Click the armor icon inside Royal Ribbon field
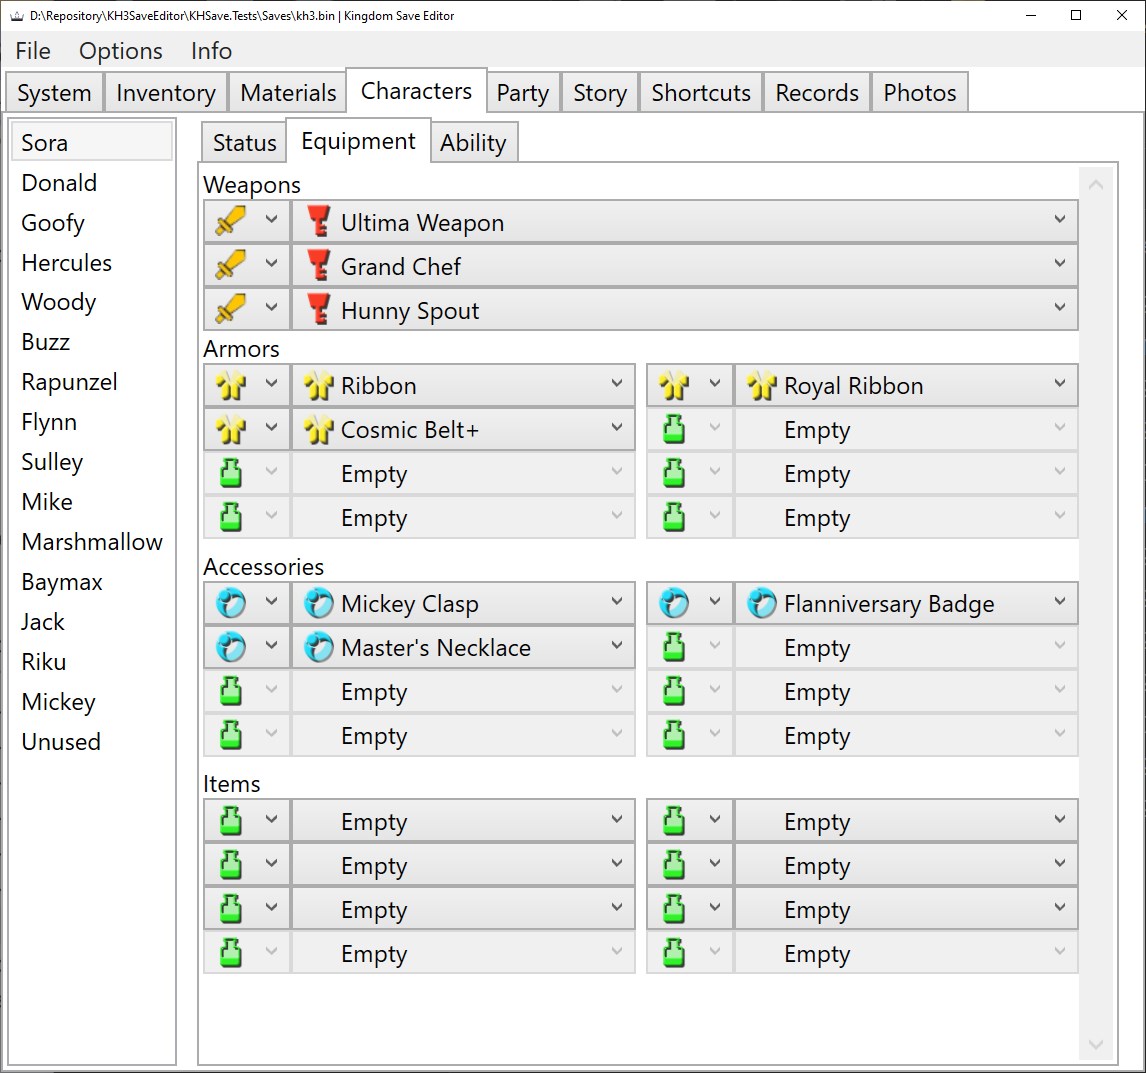This screenshot has height=1073, width=1146. (x=762, y=385)
